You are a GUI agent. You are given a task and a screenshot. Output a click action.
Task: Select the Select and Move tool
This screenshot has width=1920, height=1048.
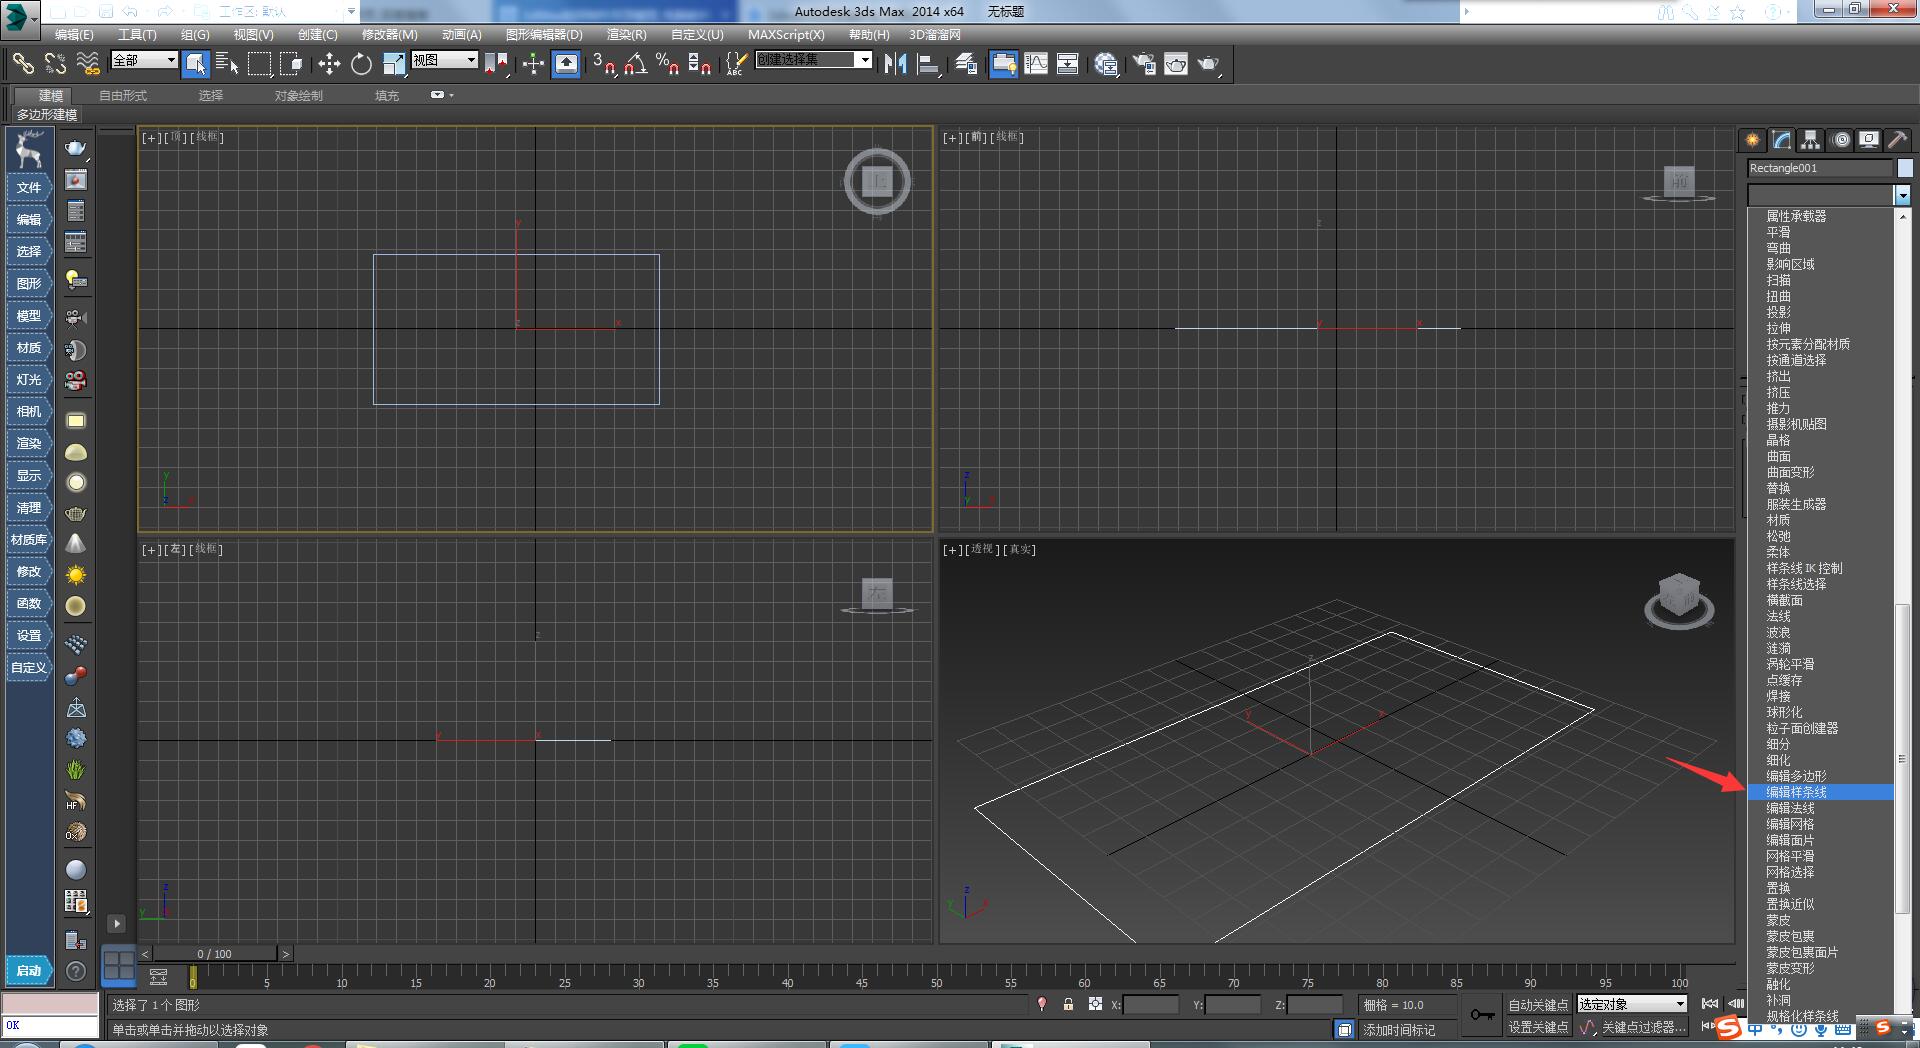[328, 64]
